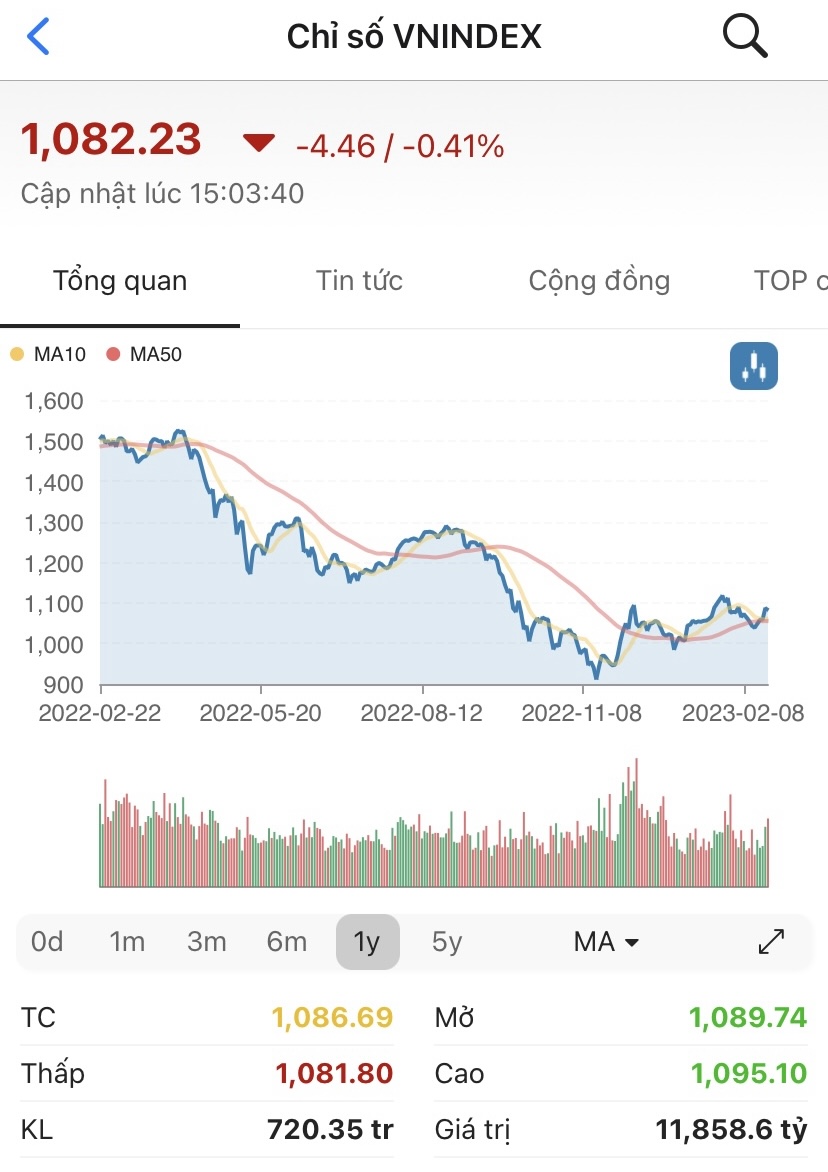Select the 1y time range
828x1172 pixels.
[x=367, y=942]
